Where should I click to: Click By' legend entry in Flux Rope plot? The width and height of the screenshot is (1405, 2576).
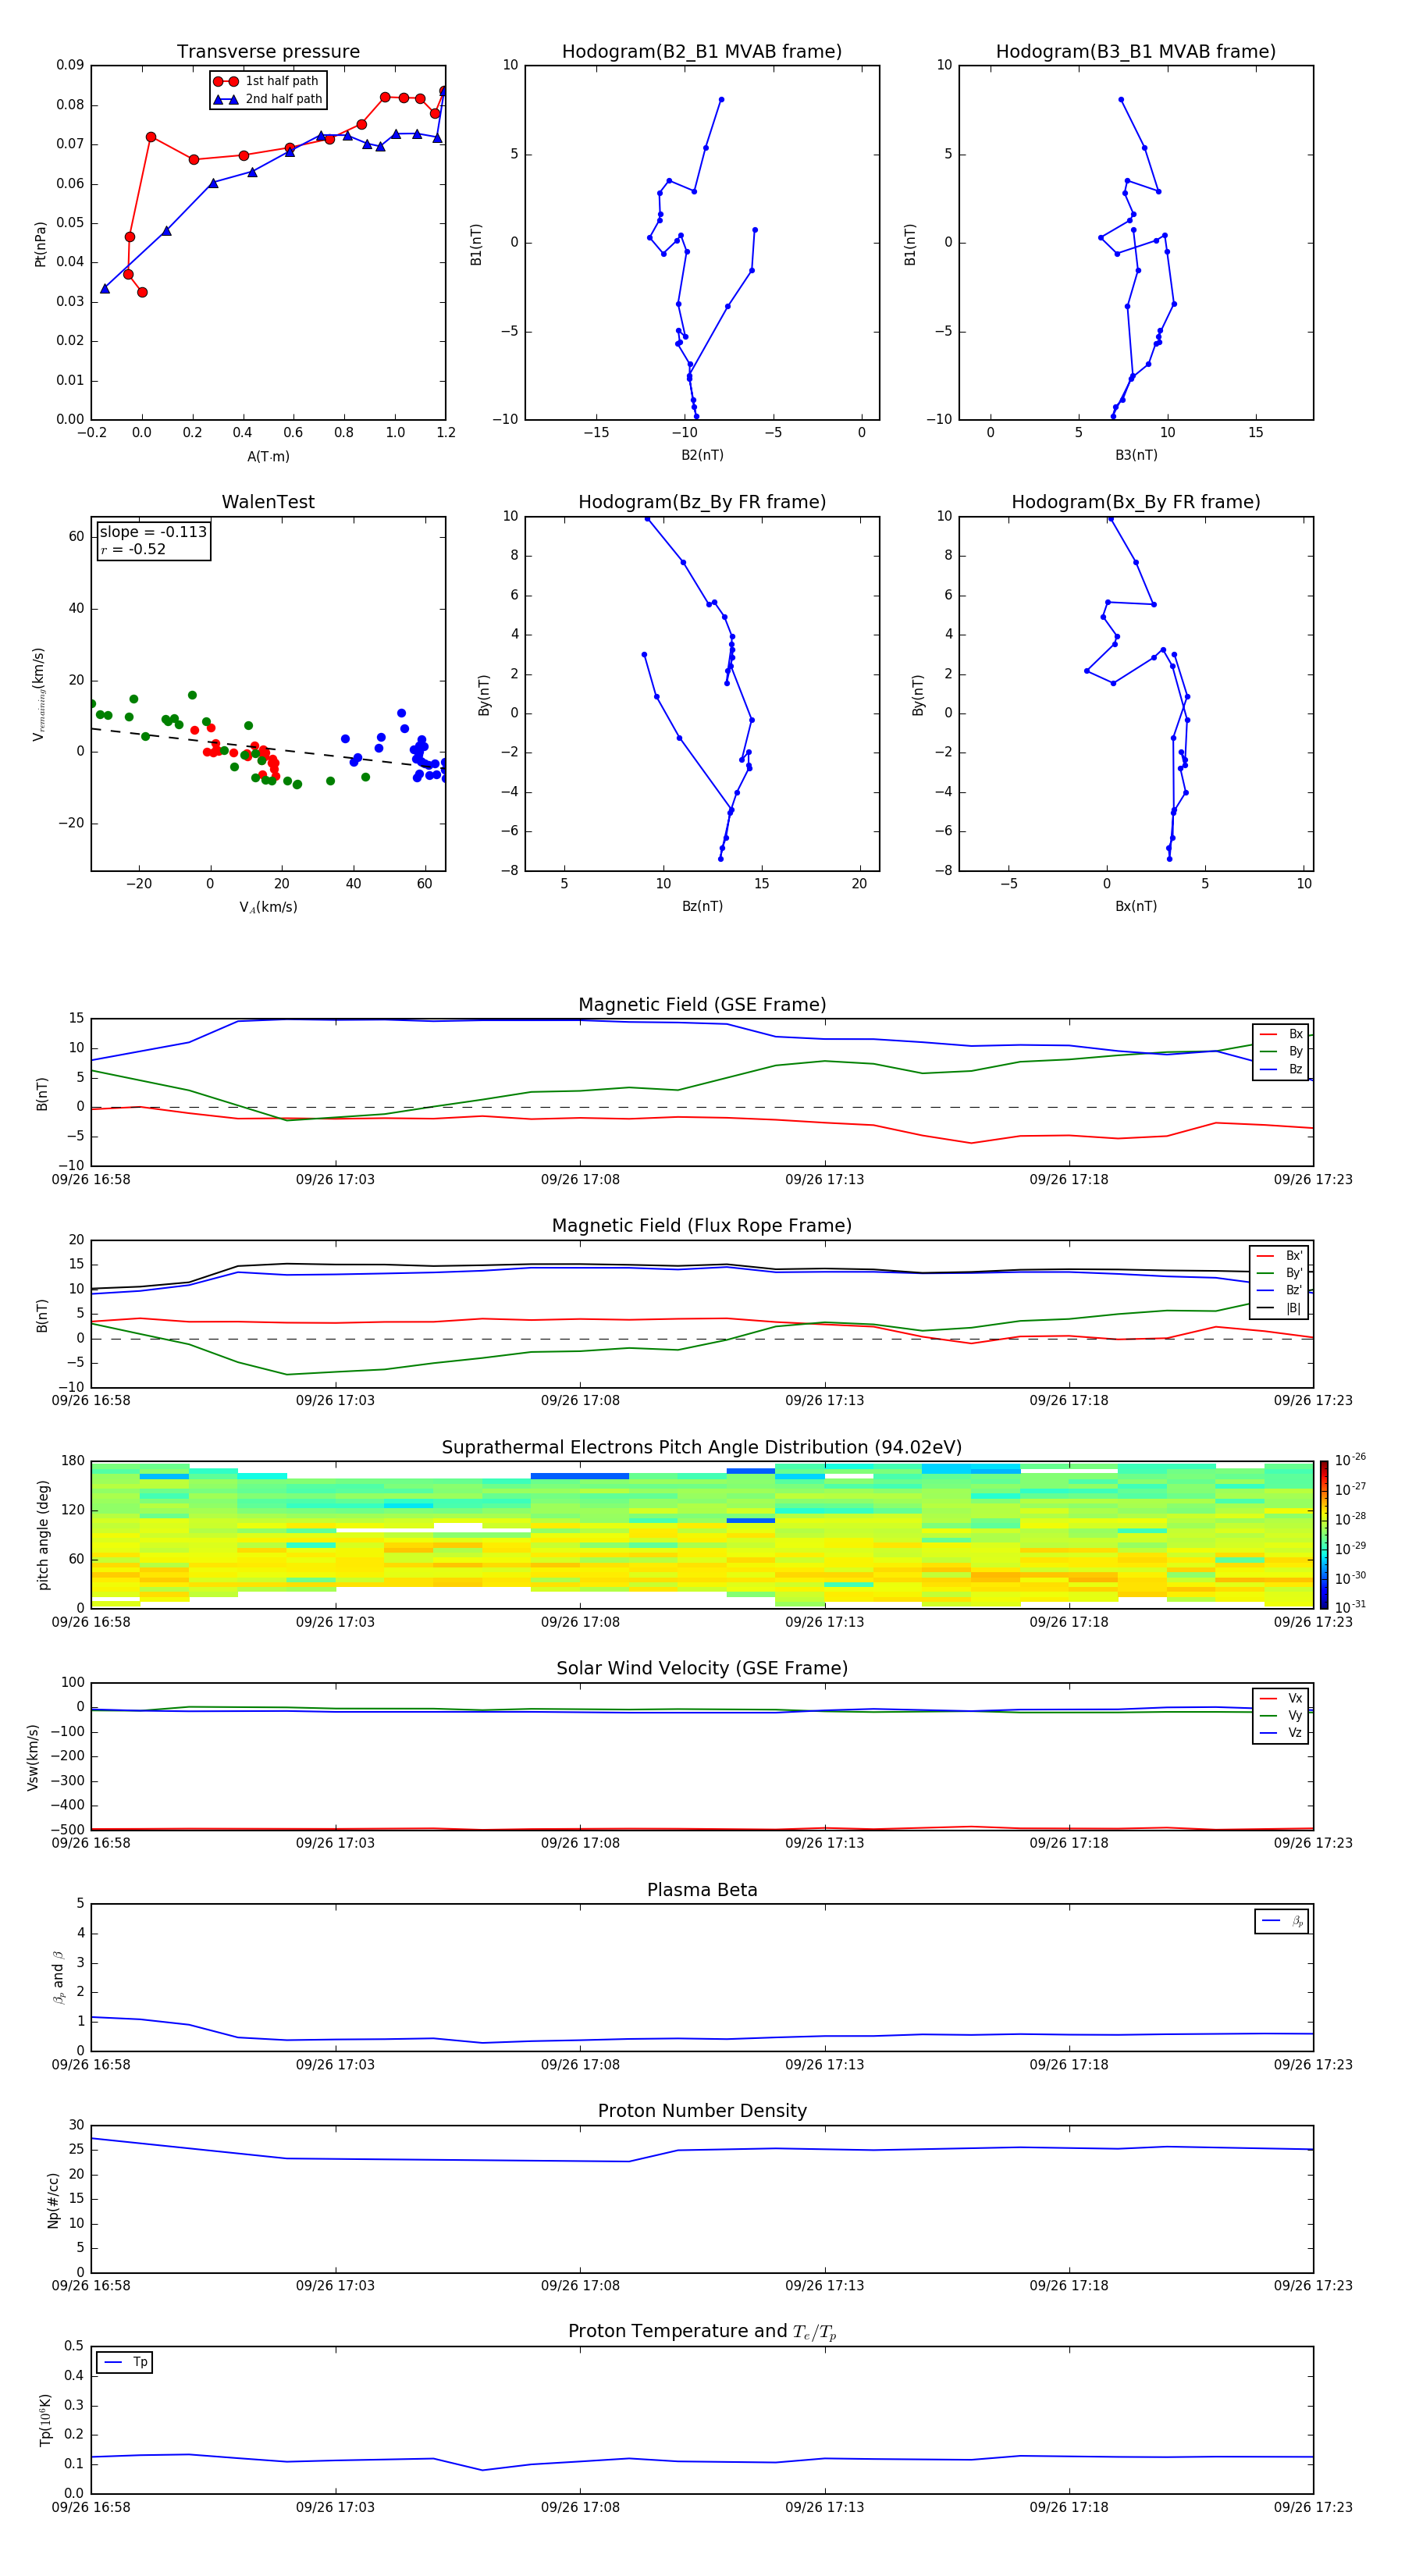click(x=1280, y=1273)
